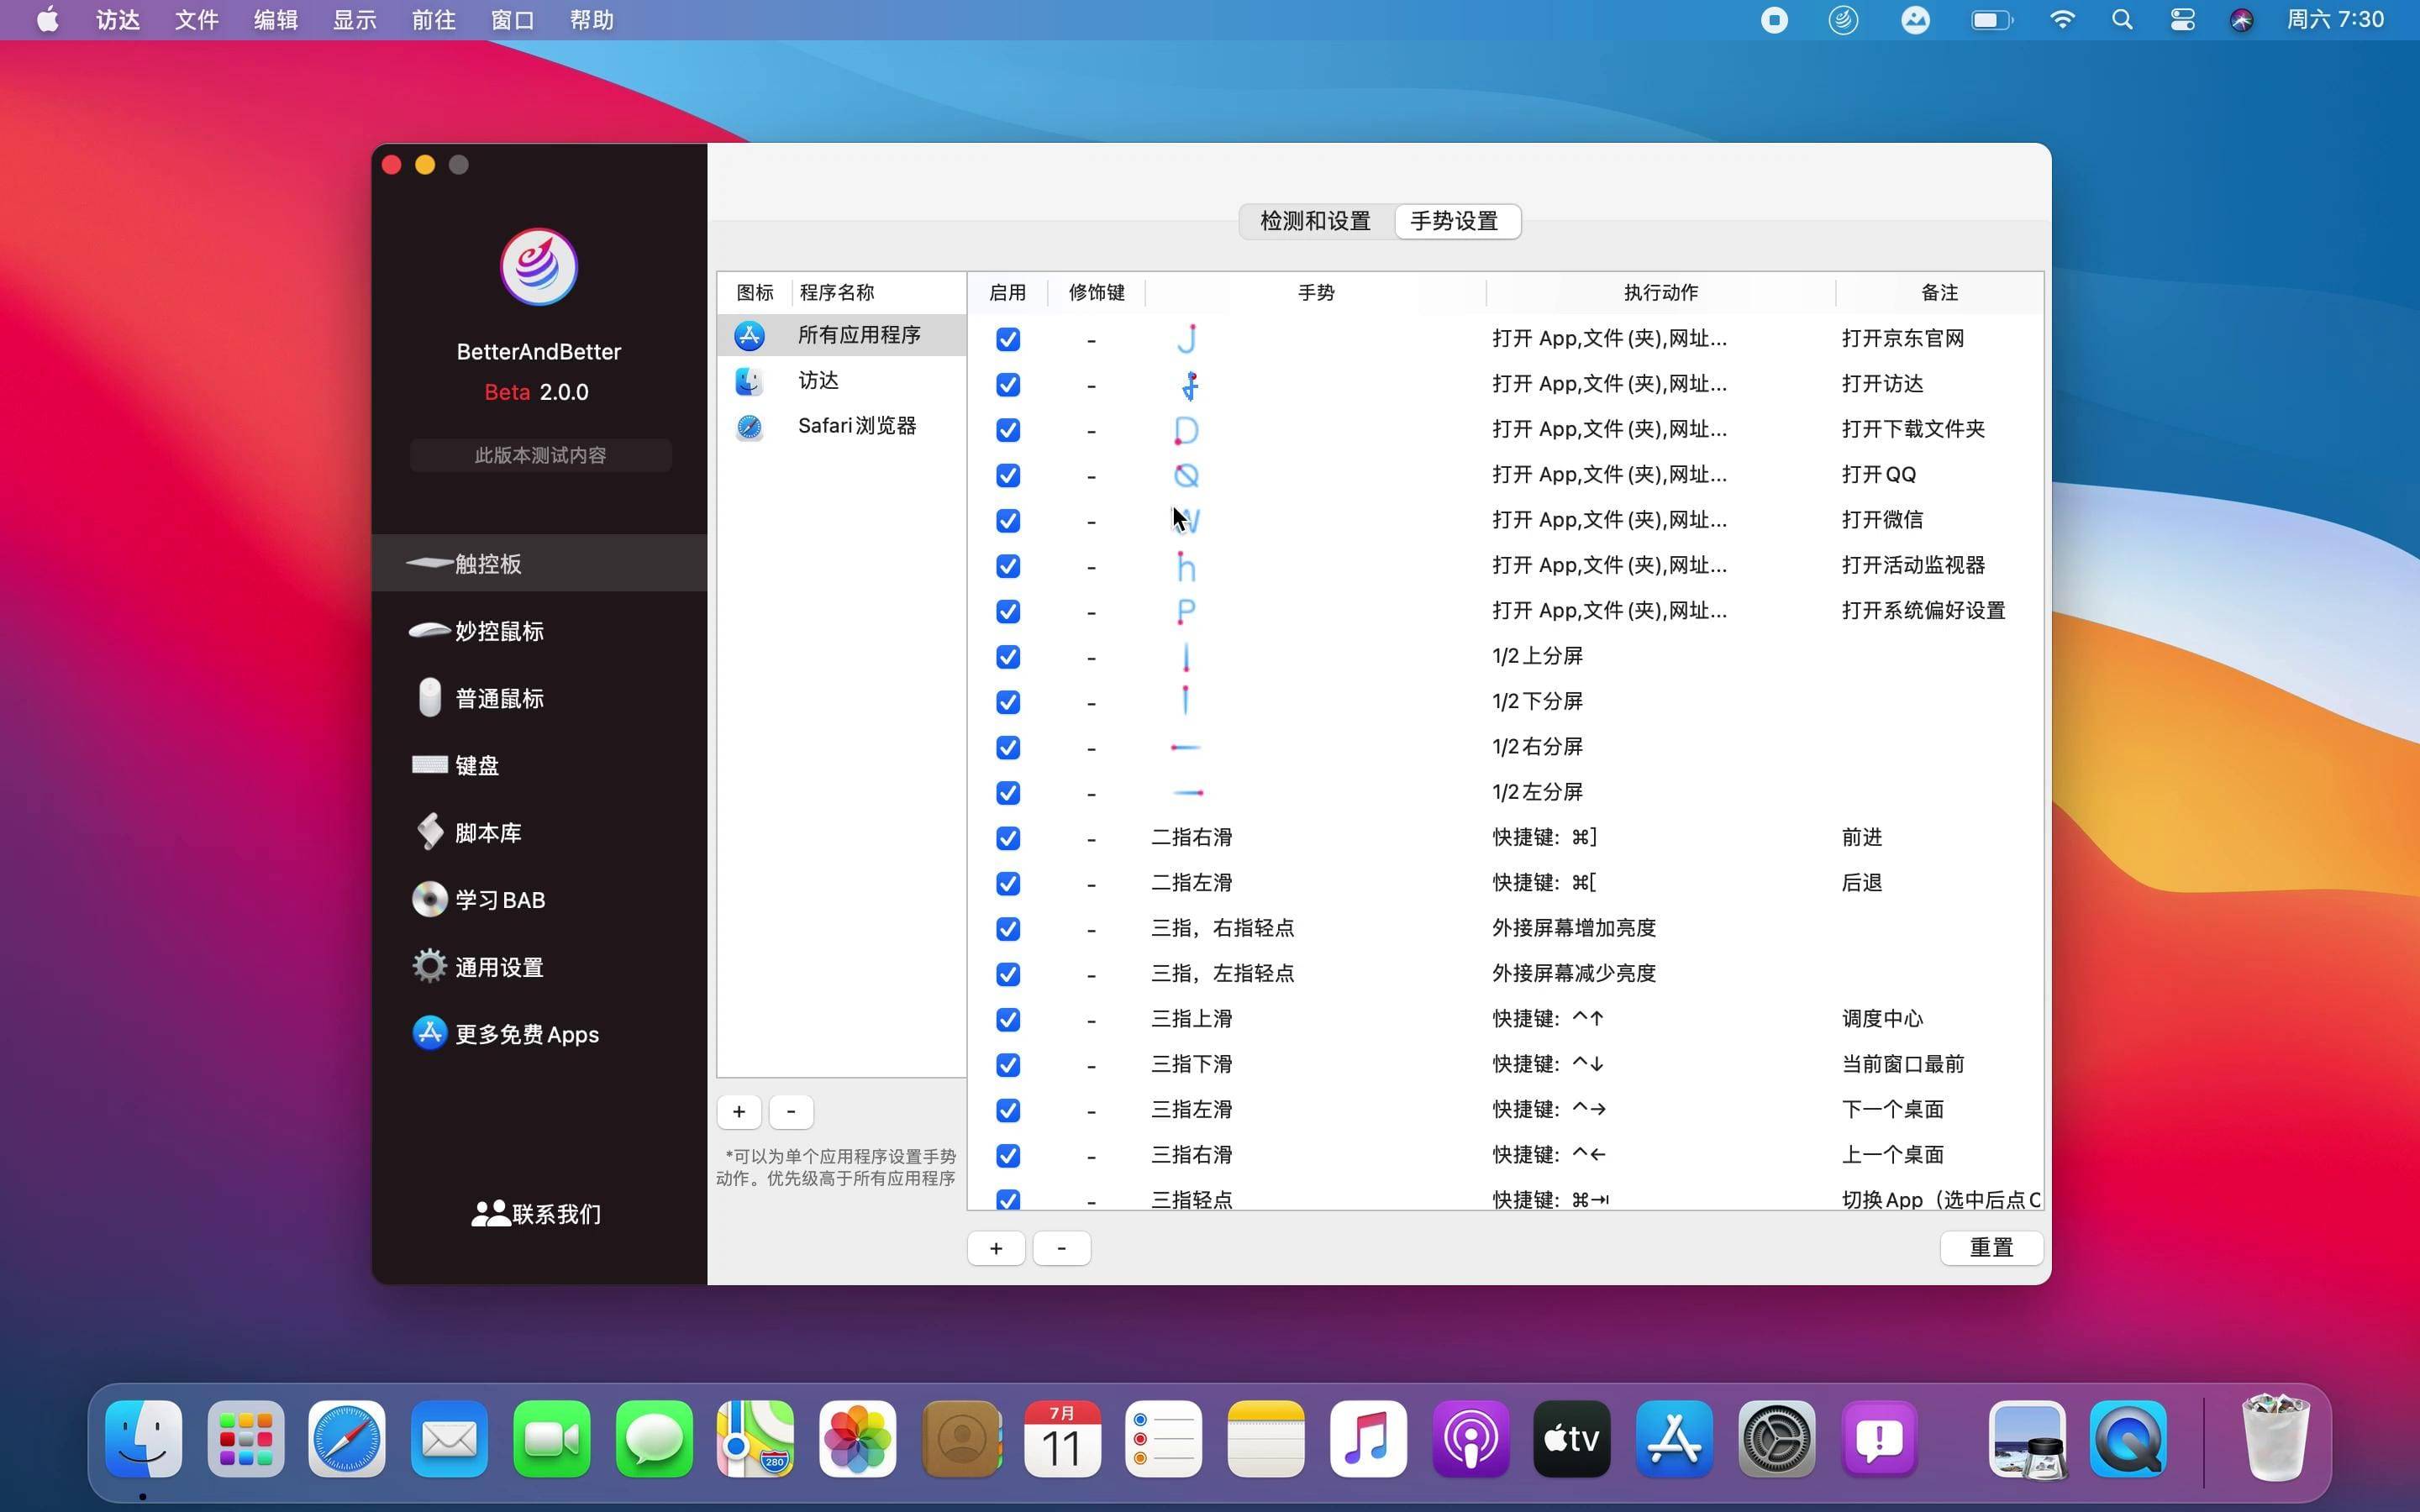Open Control Center in menu bar

pos(2182,20)
